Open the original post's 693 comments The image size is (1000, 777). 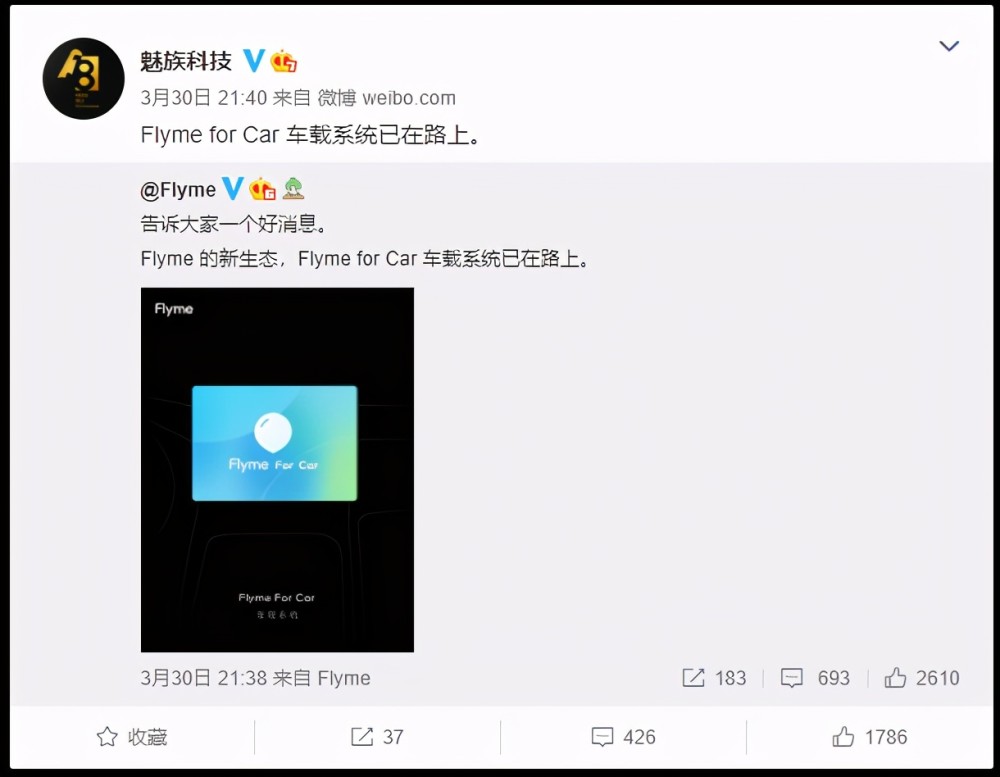point(815,677)
